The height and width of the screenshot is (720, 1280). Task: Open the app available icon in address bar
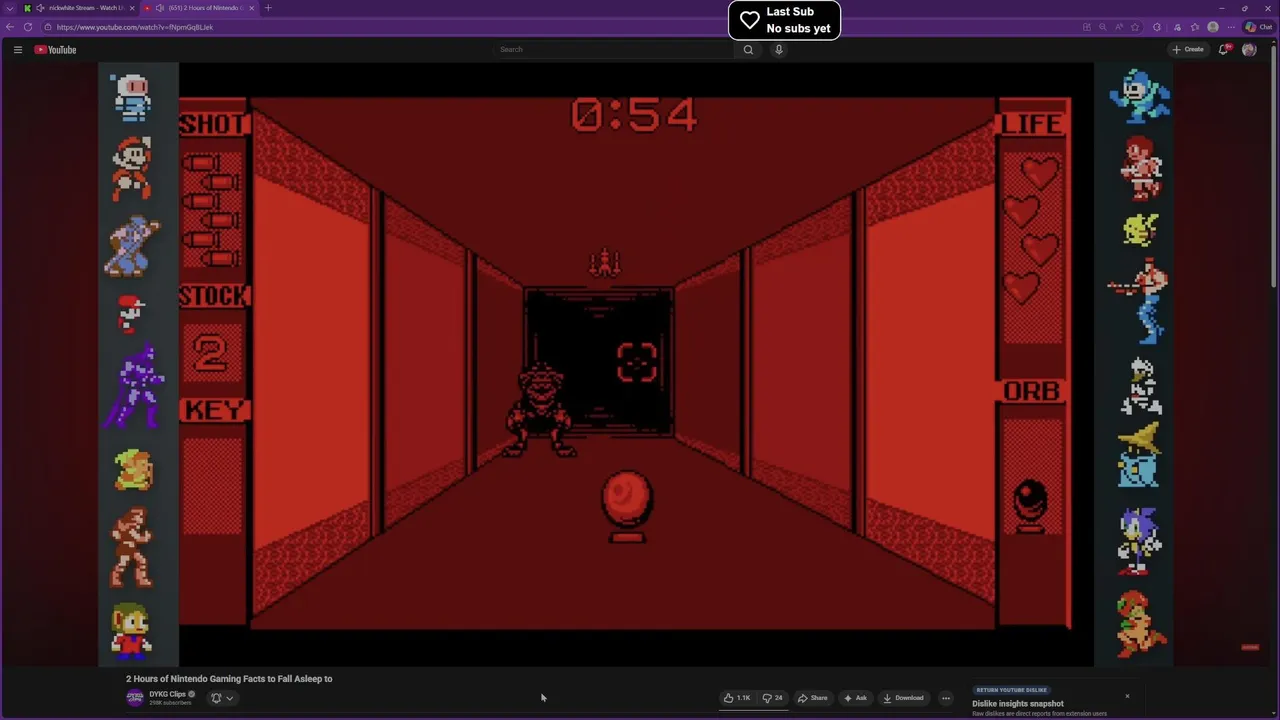tap(1087, 27)
